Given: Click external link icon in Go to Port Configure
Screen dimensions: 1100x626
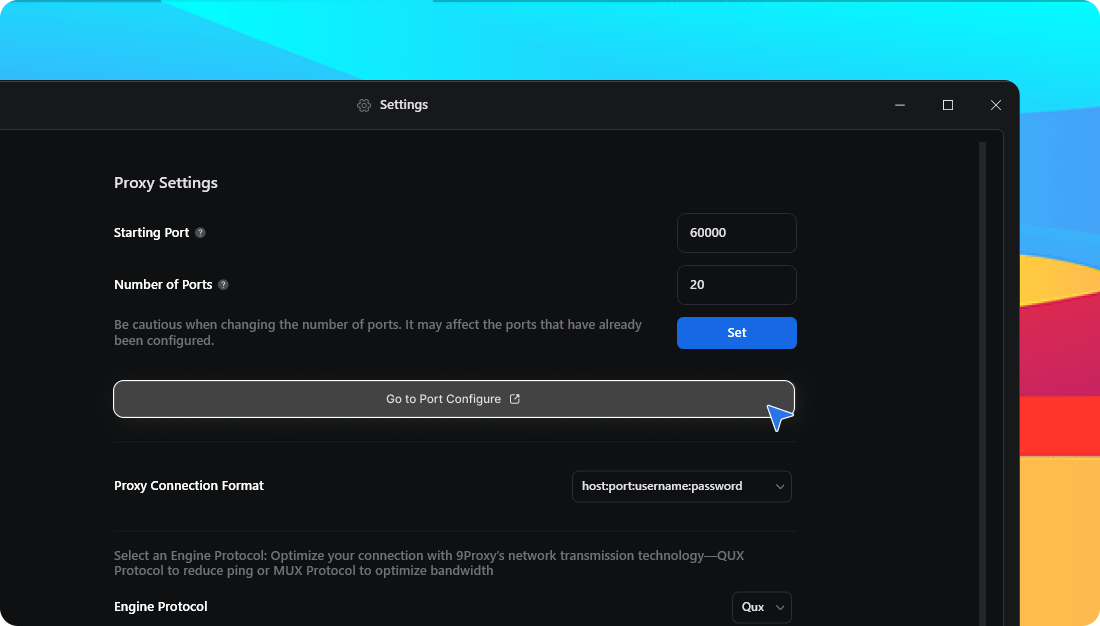Looking at the screenshot, I should (515, 399).
